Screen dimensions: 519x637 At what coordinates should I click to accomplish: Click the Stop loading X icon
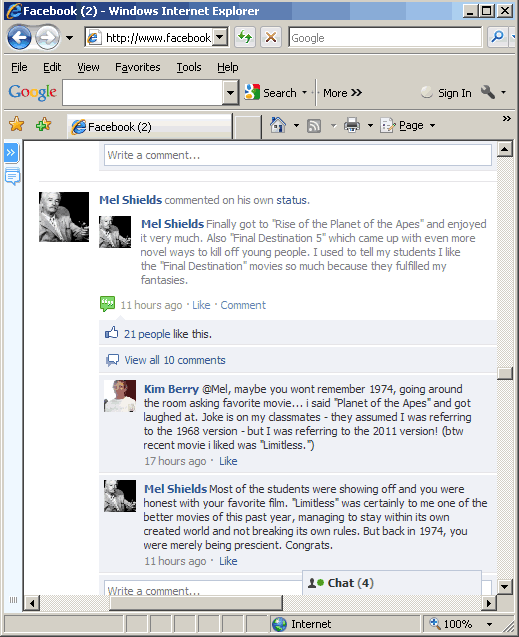[x=271, y=37]
